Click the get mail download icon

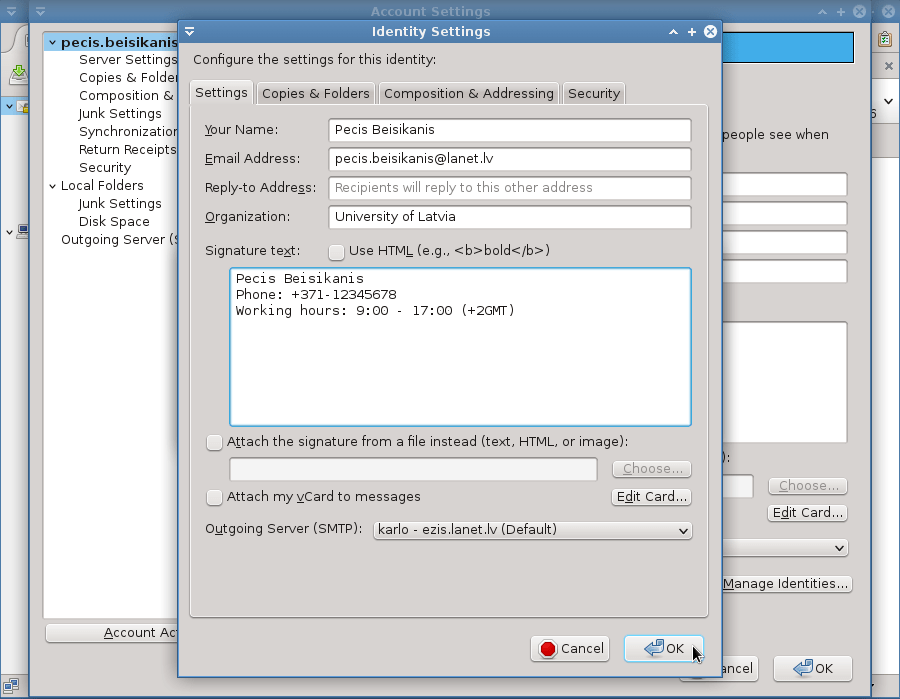pyautogui.click(x=18, y=75)
